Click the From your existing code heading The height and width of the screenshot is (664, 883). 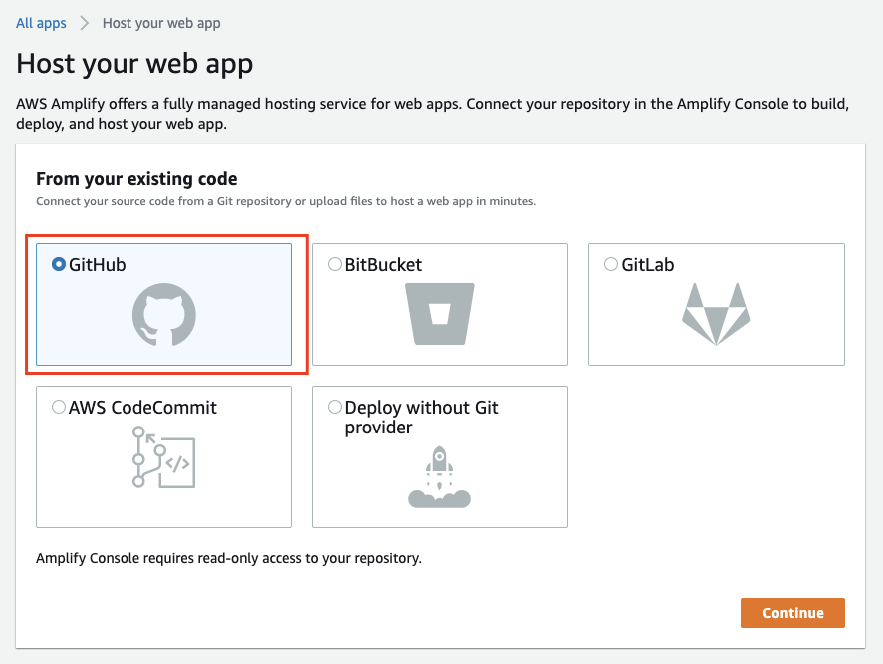[137, 179]
